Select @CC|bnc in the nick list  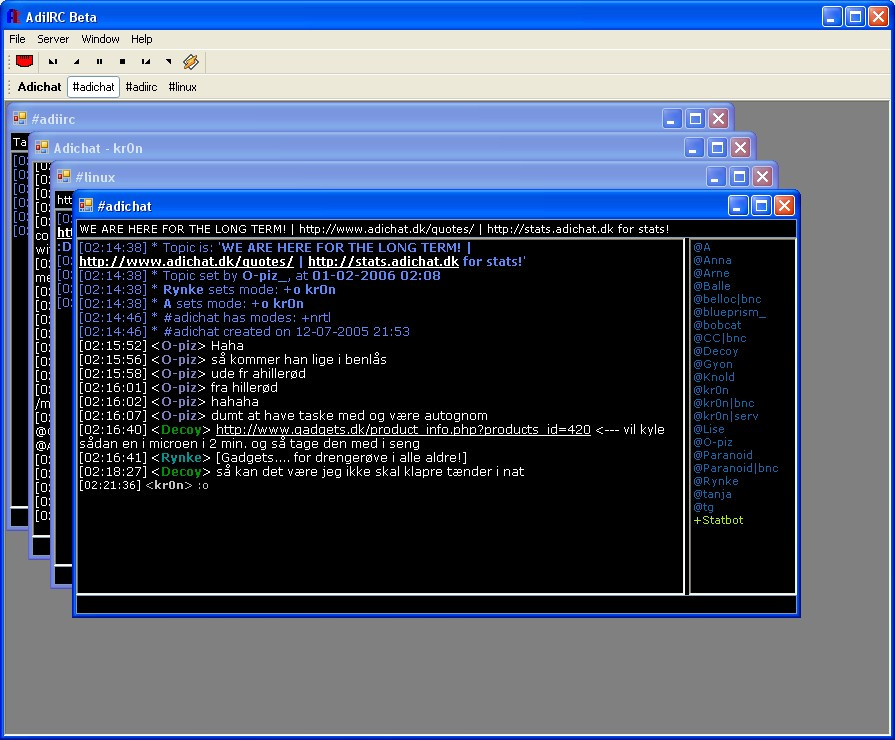point(720,338)
